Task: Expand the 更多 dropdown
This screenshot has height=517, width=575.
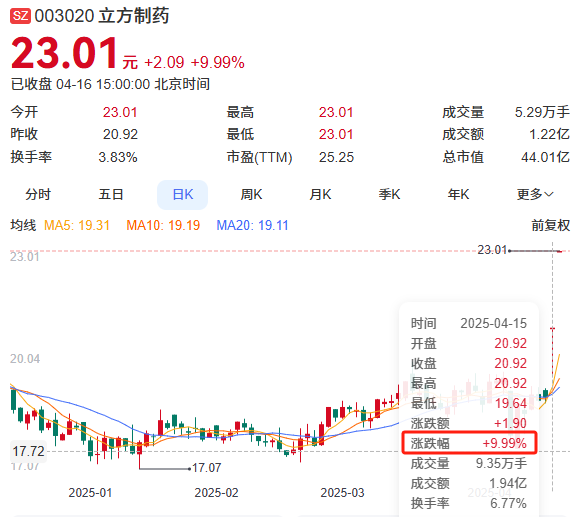Action: pos(535,194)
